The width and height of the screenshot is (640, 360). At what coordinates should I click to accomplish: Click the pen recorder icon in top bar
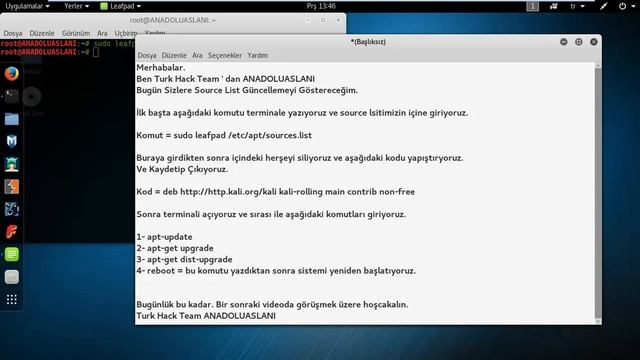(603, 6)
